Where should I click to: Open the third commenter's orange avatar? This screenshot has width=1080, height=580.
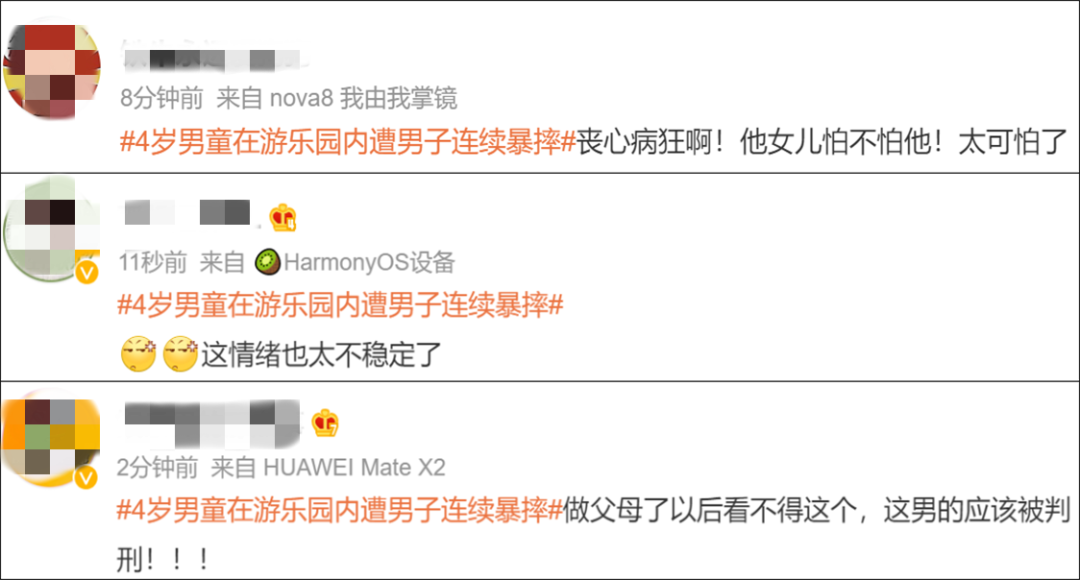click(x=51, y=438)
